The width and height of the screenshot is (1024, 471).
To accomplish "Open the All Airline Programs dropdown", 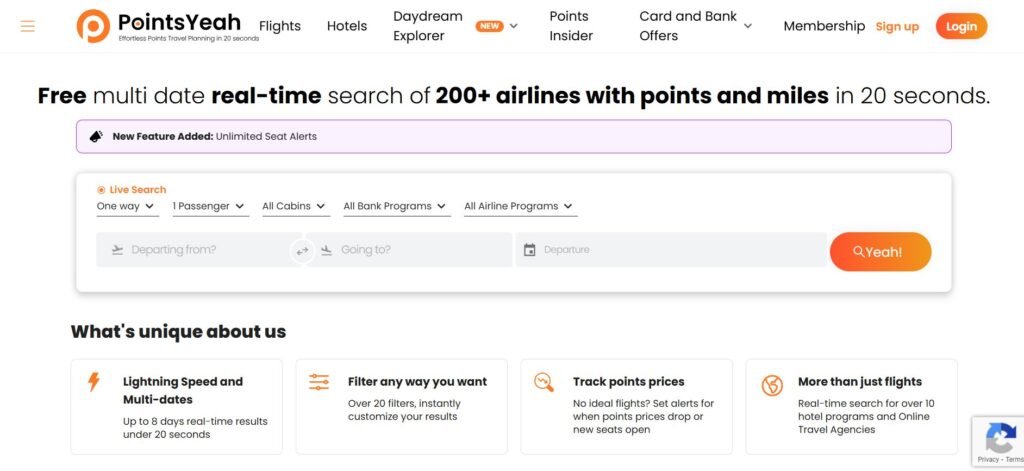I will coord(519,206).
